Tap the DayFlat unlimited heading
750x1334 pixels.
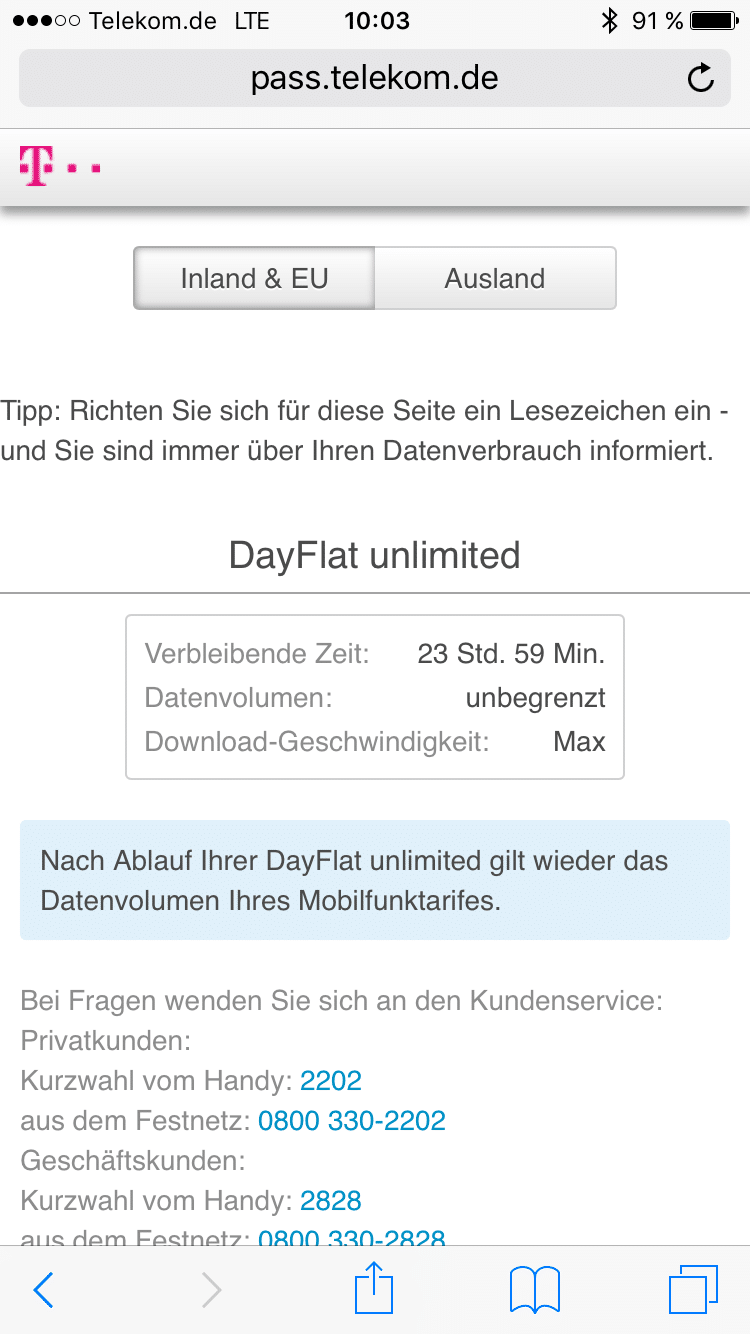(375, 554)
